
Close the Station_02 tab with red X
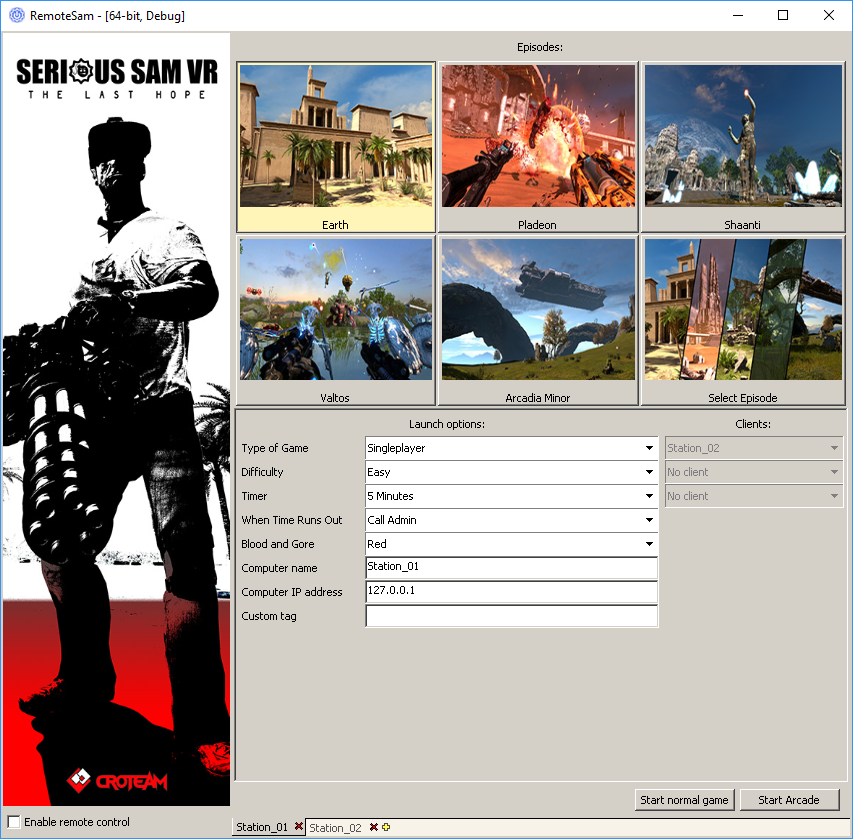point(374,827)
